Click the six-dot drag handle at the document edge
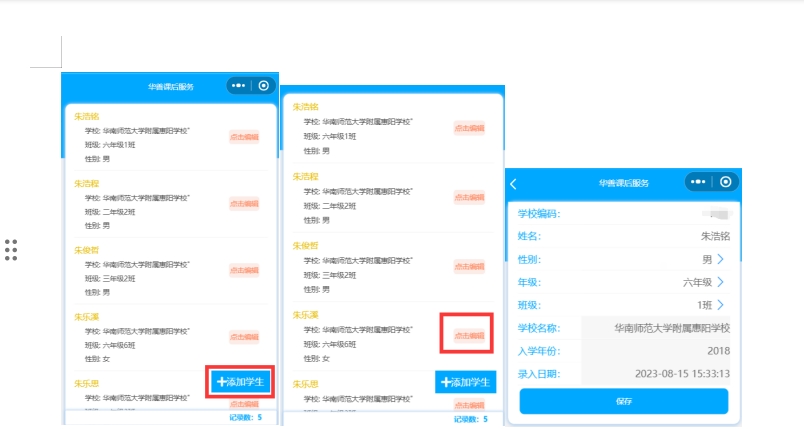804x429 pixels. click(x=11, y=250)
